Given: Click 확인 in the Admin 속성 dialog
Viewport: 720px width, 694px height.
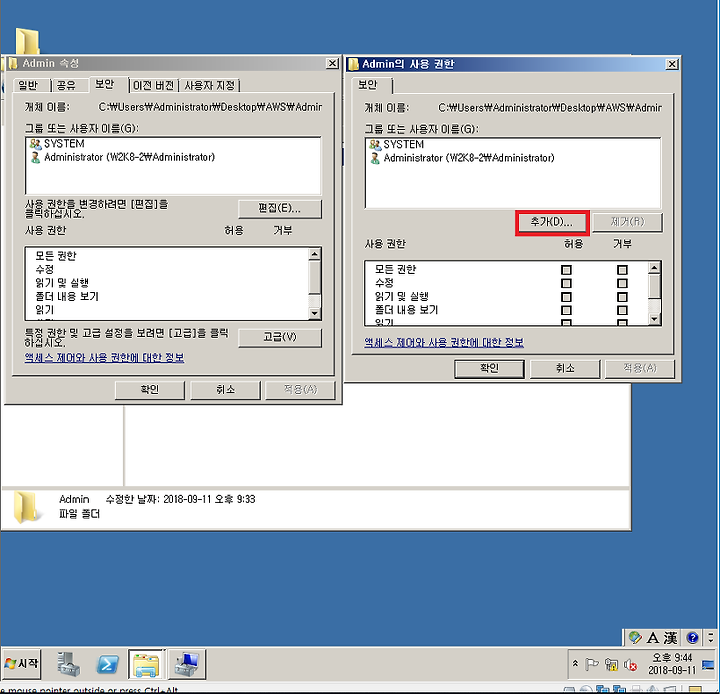Looking at the screenshot, I should [x=150, y=390].
